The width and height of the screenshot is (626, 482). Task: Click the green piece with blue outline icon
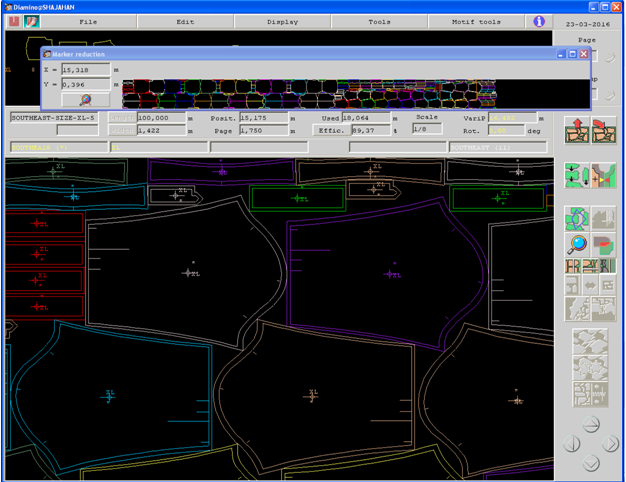click(x=576, y=218)
